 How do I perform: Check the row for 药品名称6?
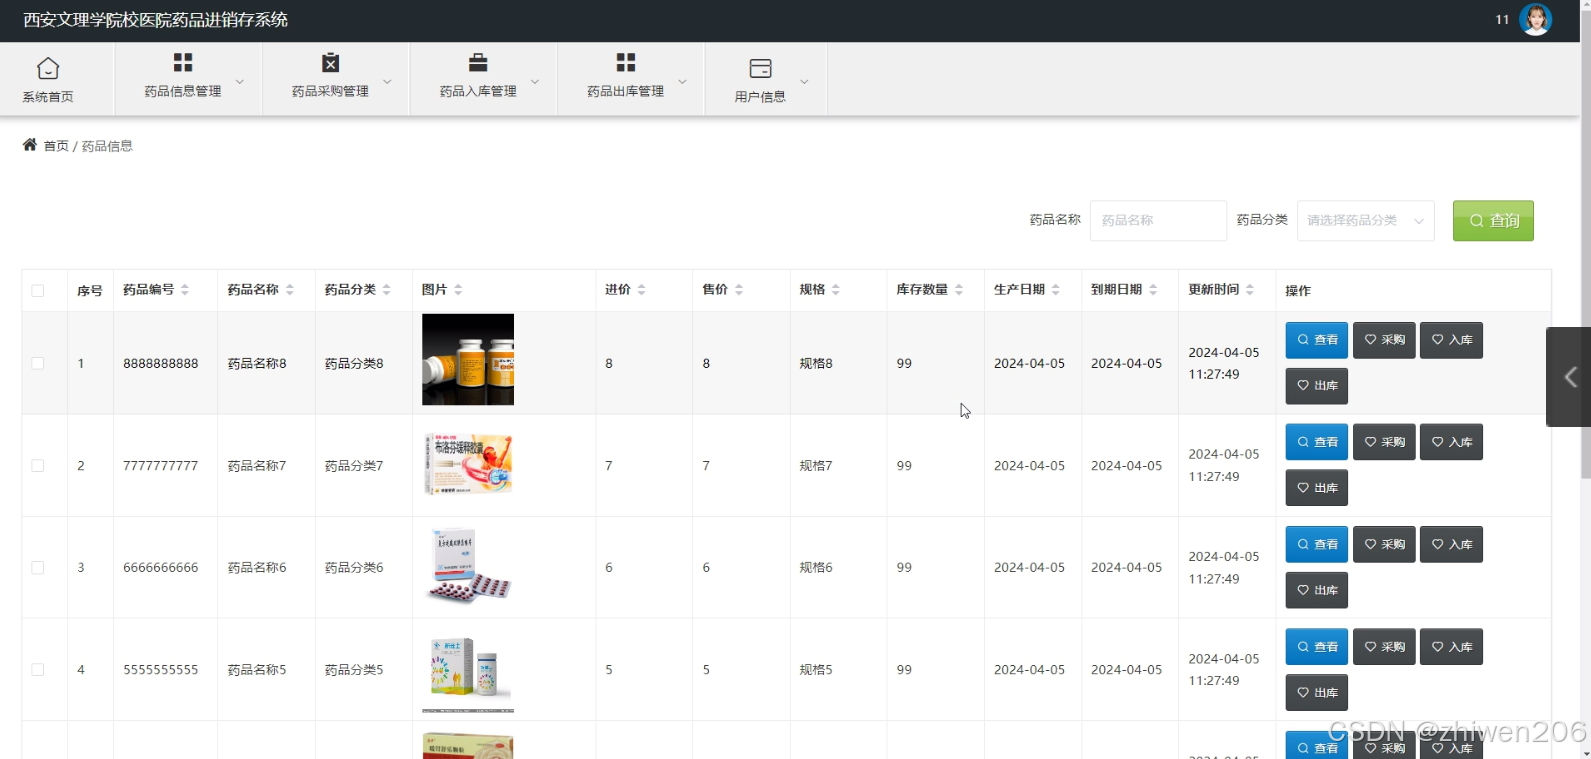click(38, 568)
